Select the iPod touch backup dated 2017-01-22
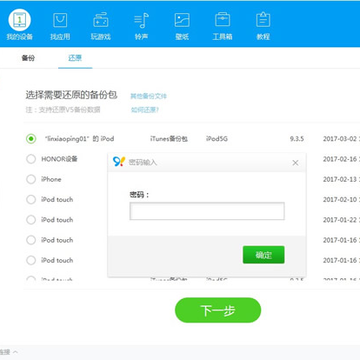 click(31, 220)
